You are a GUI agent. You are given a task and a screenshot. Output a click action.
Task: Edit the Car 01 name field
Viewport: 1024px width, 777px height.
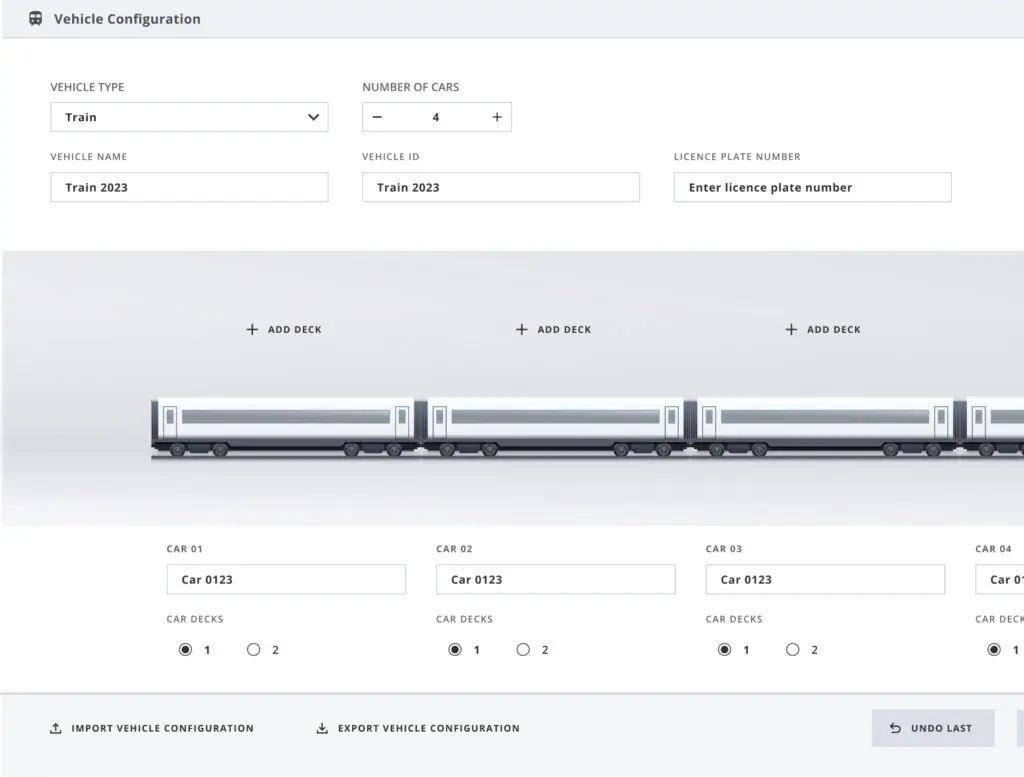tap(286, 579)
